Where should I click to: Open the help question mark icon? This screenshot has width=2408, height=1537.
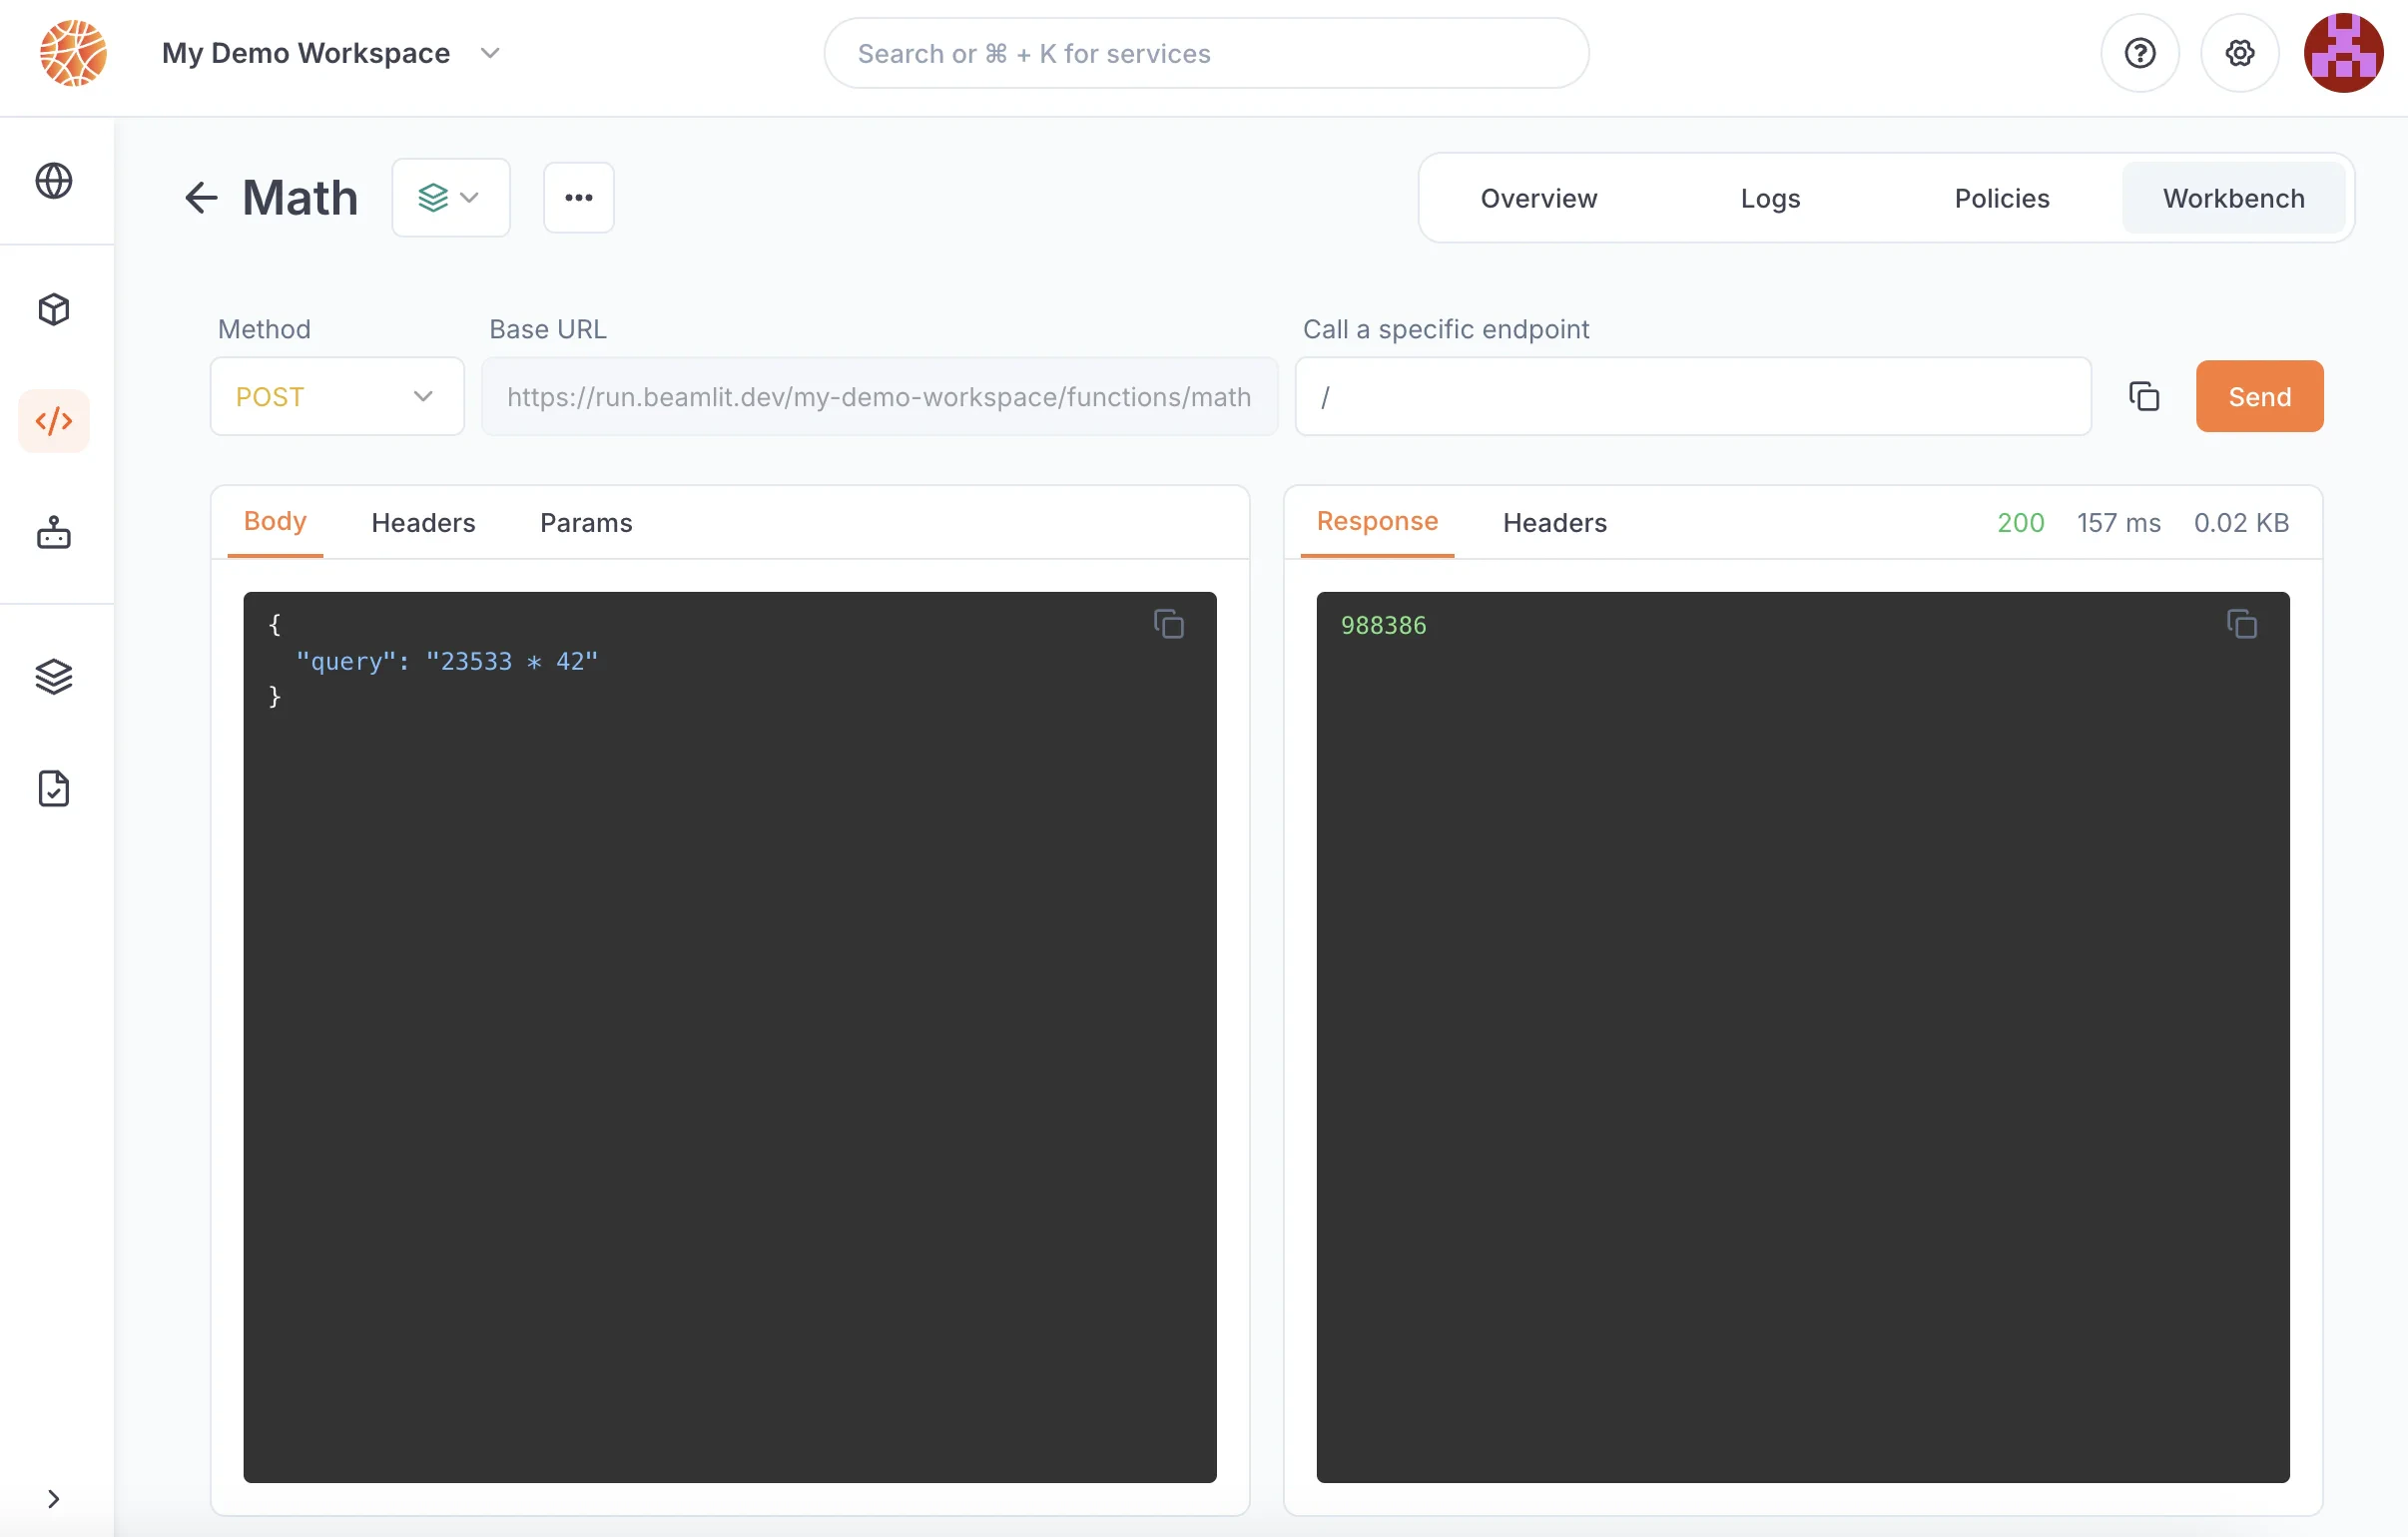pos(2139,53)
